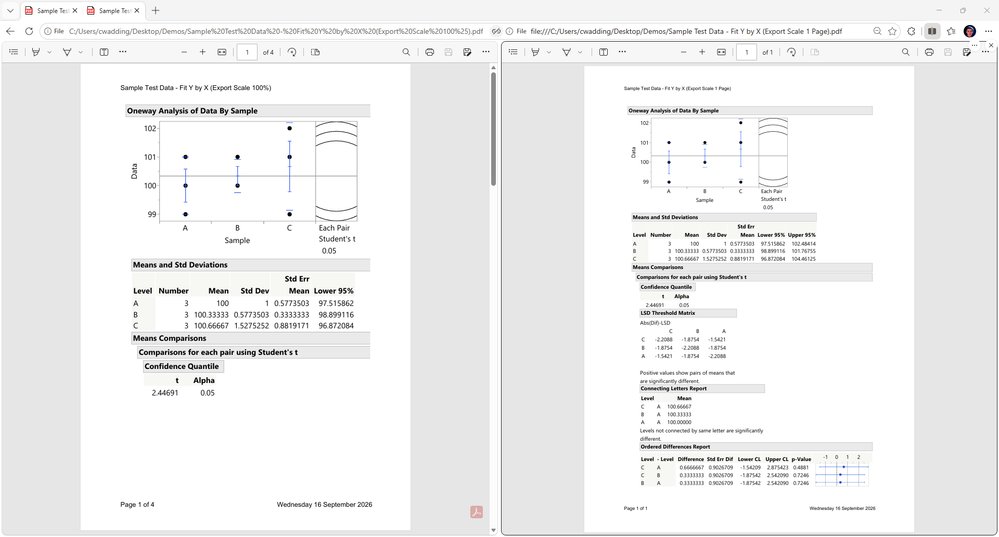Screen dimensions: 999x537
Task: Select the Draw pen tool in the 1-page PDF toolbar
Action: (x=566, y=52)
